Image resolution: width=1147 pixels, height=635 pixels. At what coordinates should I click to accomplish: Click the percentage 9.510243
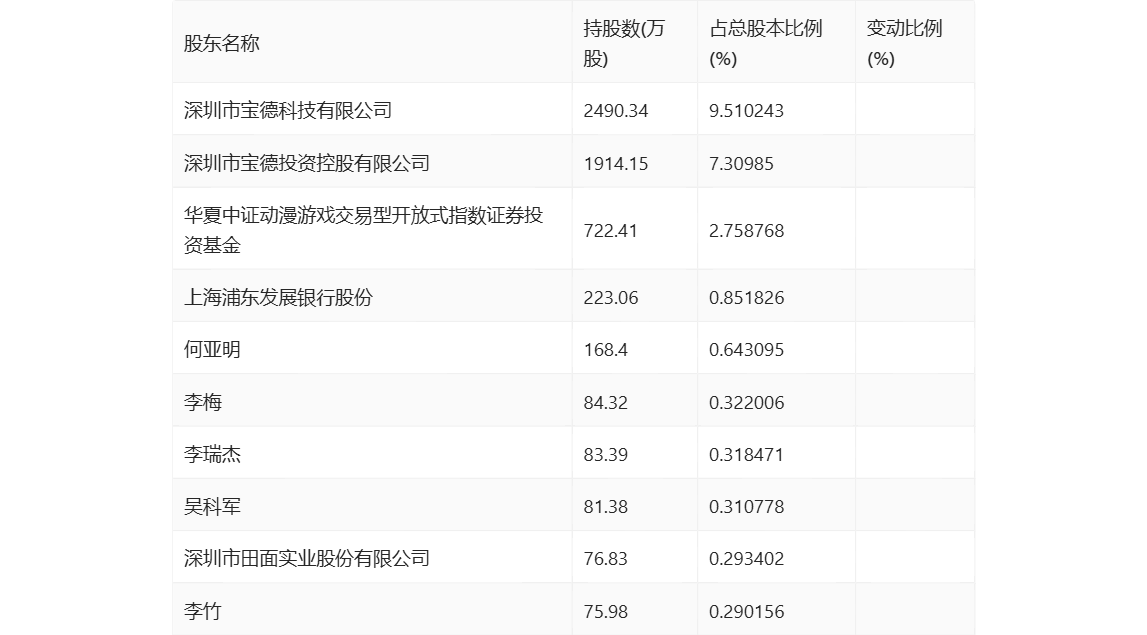coord(746,110)
